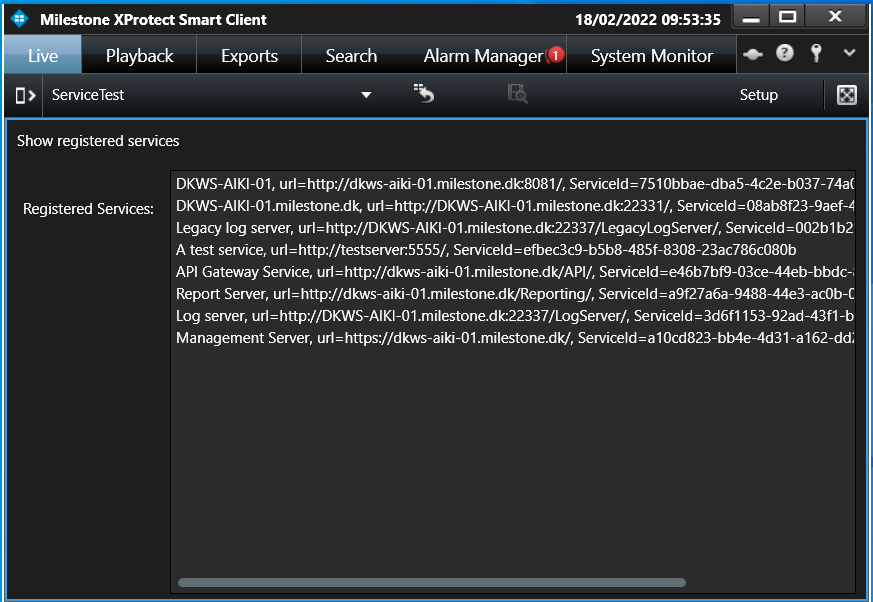Select the DKWS-AIKI-01.milestone.dk 22331 service row
The height and width of the screenshot is (602, 873).
click(513, 206)
